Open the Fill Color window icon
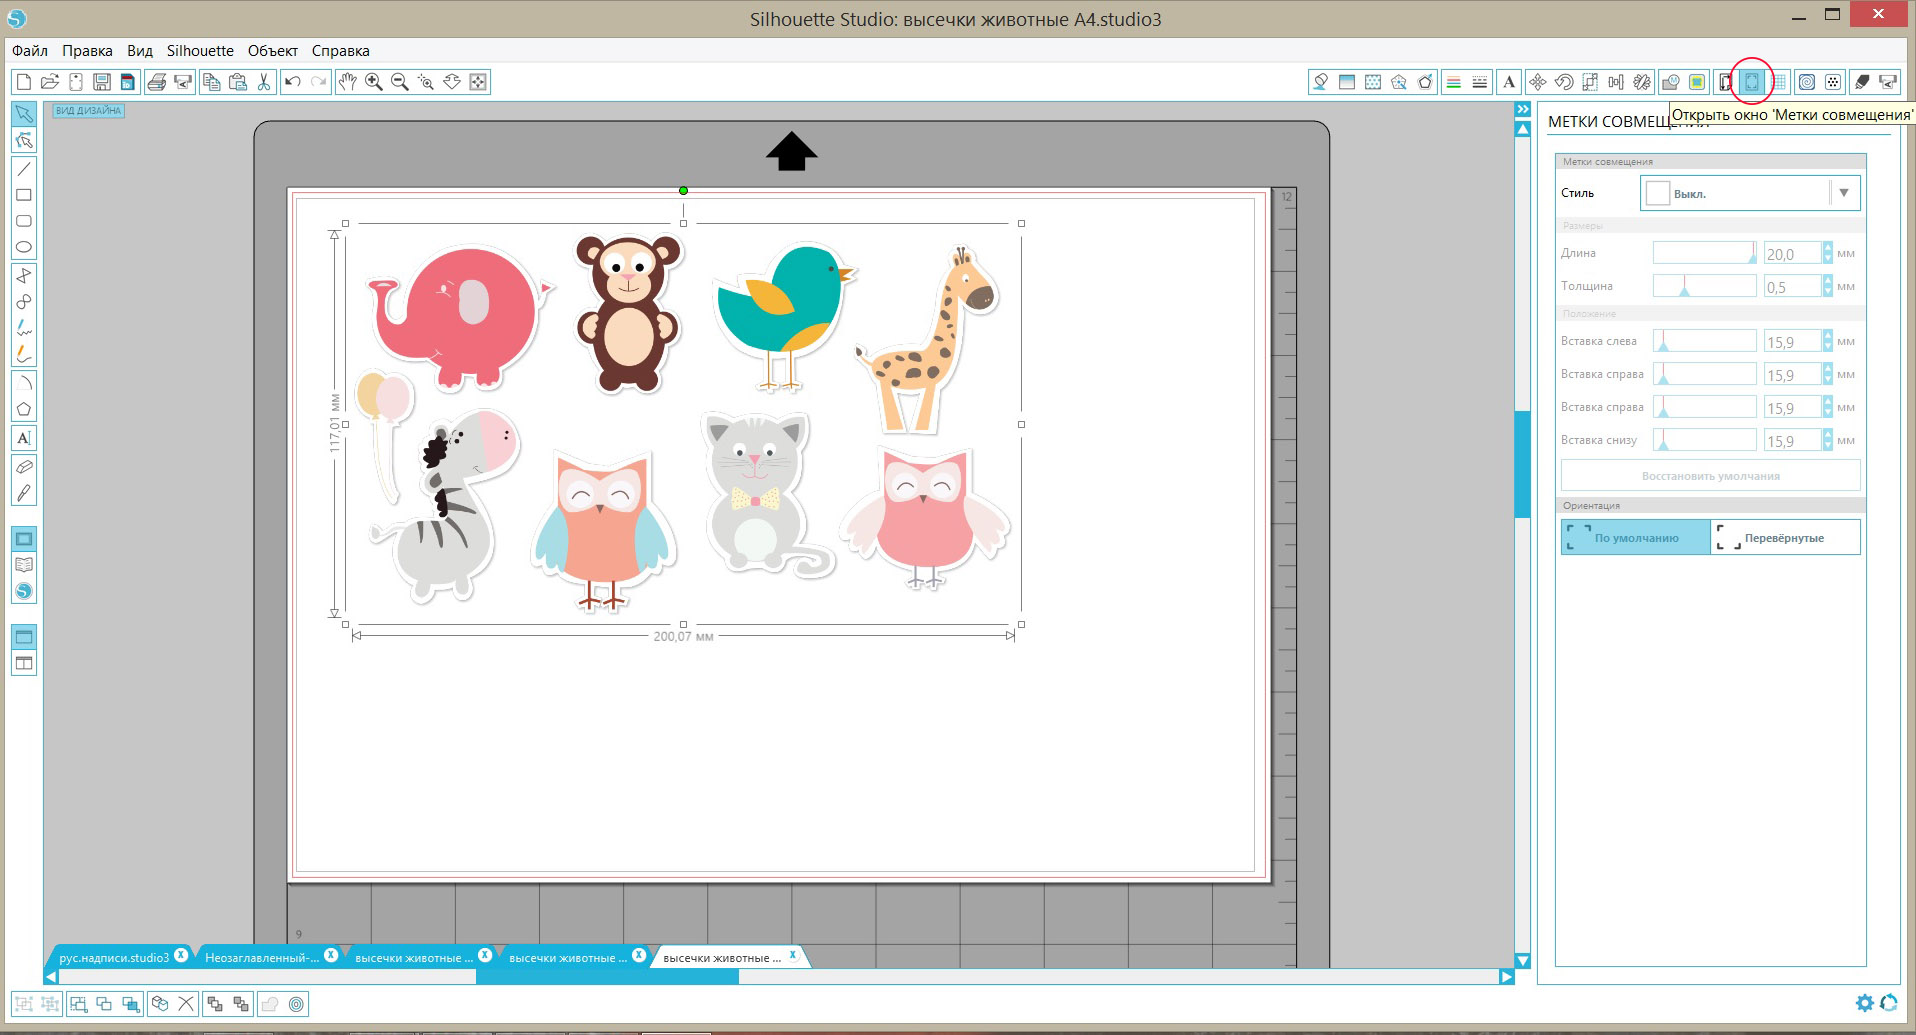This screenshot has height=1035, width=1916. 1320,82
